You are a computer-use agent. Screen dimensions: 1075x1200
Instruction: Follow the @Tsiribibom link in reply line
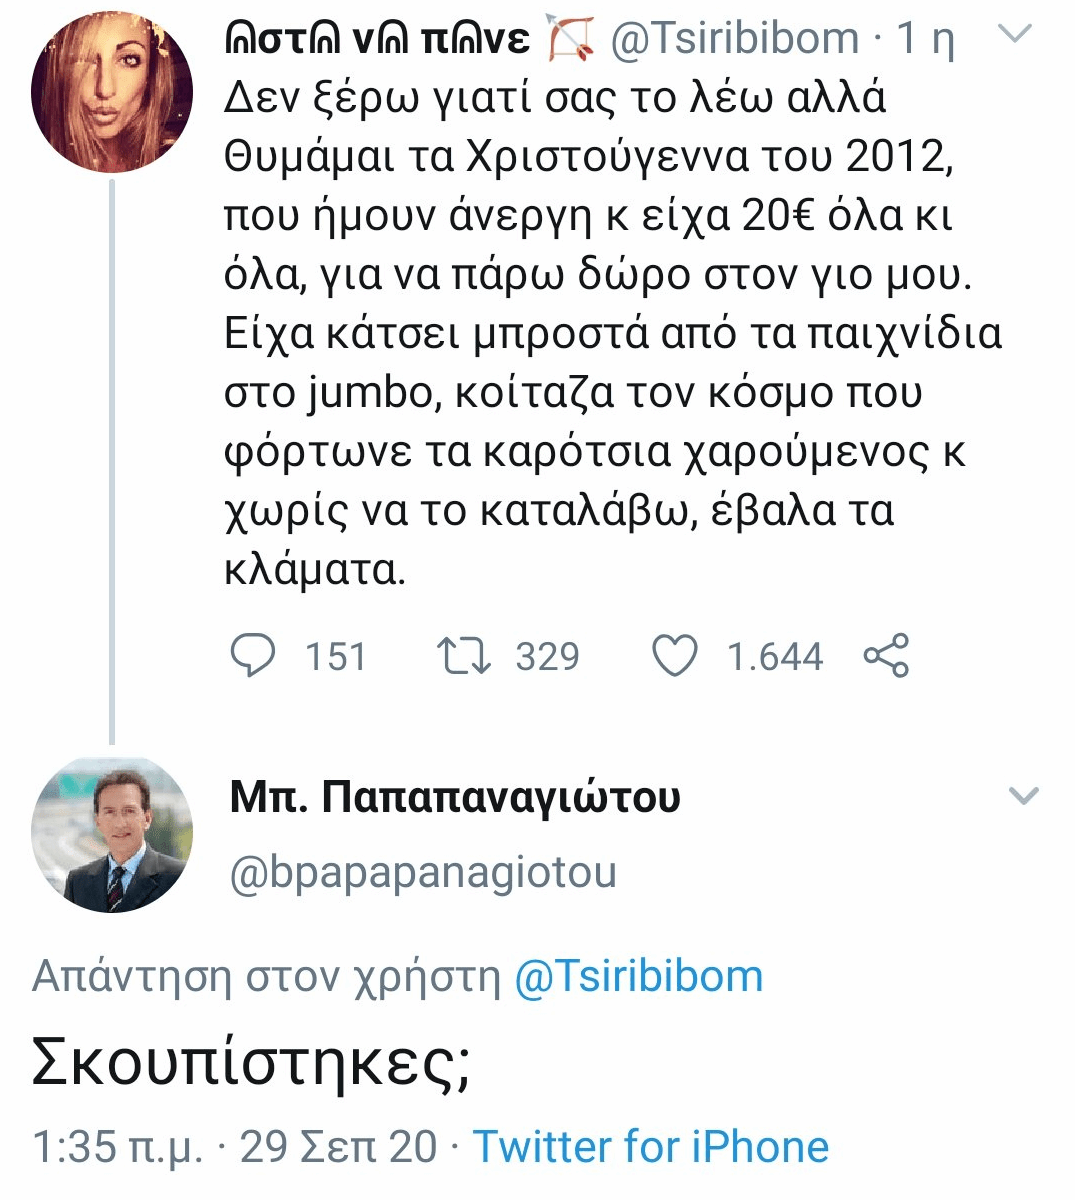click(638, 976)
